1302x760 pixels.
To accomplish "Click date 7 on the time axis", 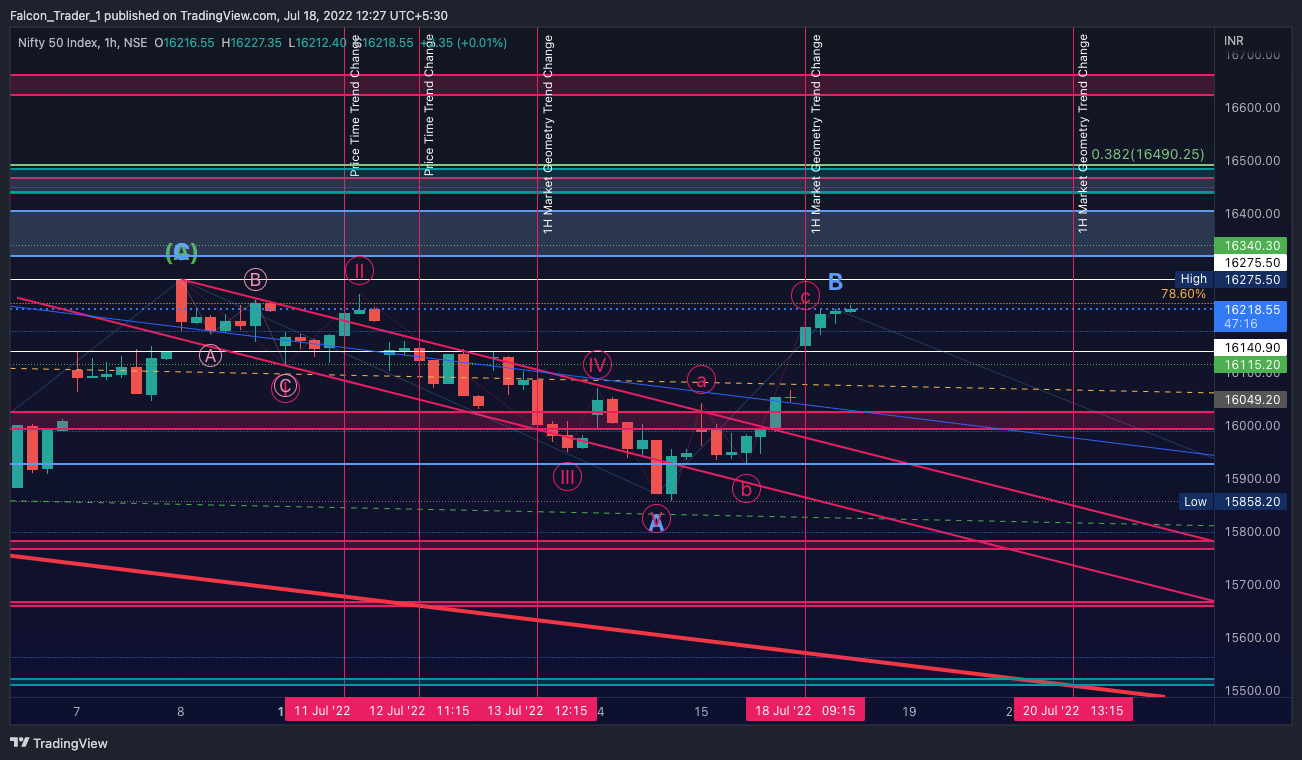I will pyautogui.click(x=76, y=712).
